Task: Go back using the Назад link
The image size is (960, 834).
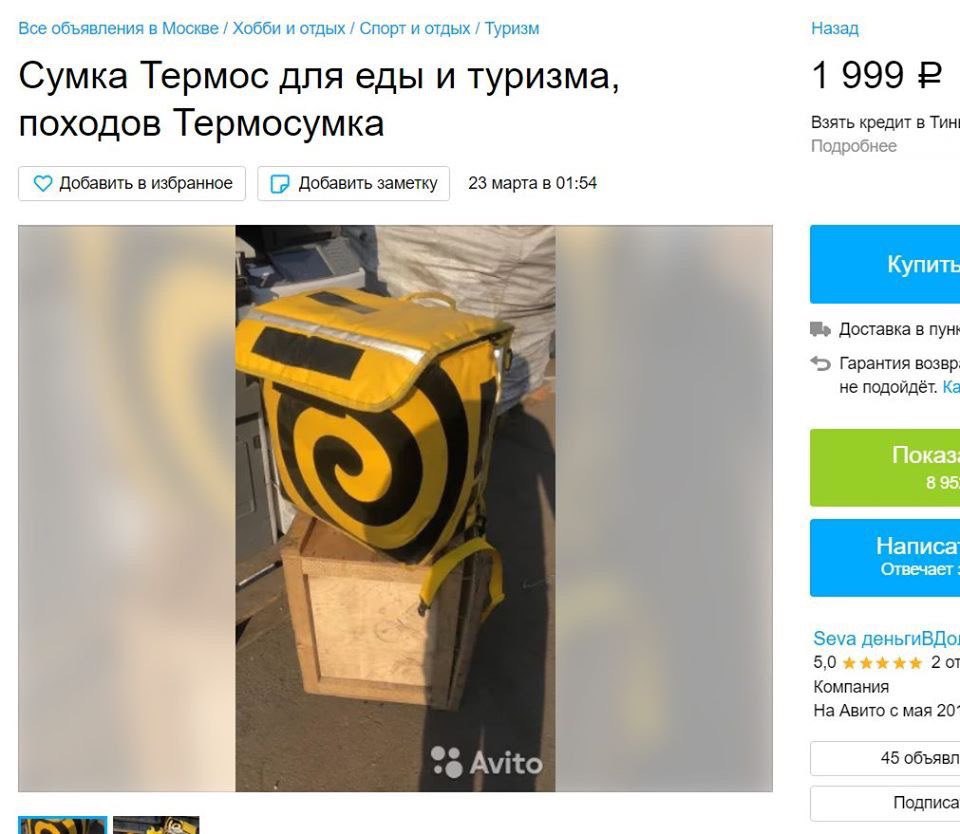Action: coord(834,28)
